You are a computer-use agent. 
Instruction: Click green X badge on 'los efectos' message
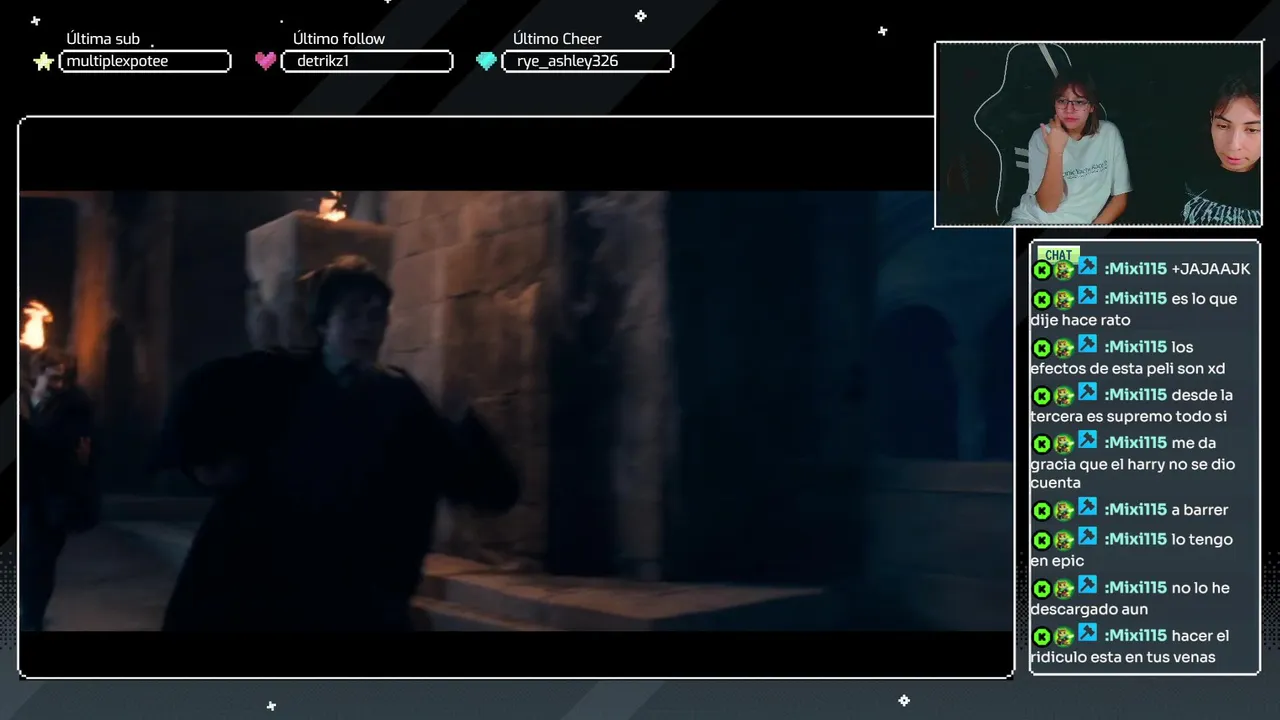[x=1042, y=348]
